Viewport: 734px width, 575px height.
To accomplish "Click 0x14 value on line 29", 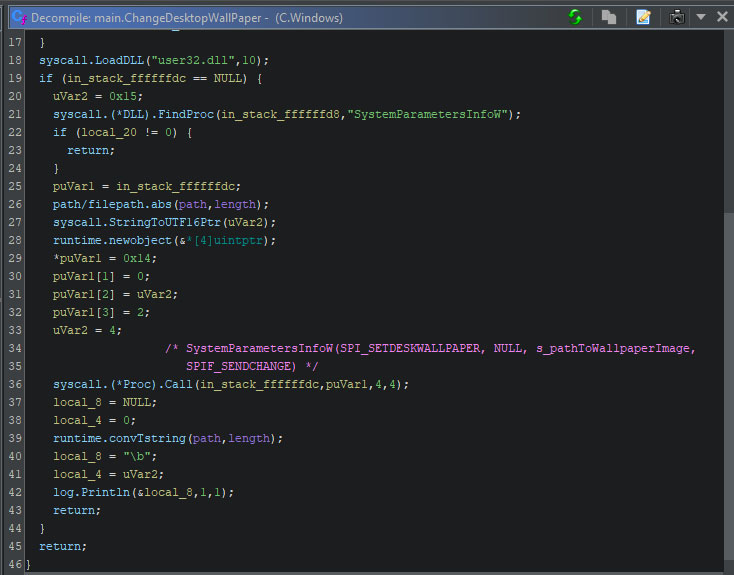I will 137,258.
